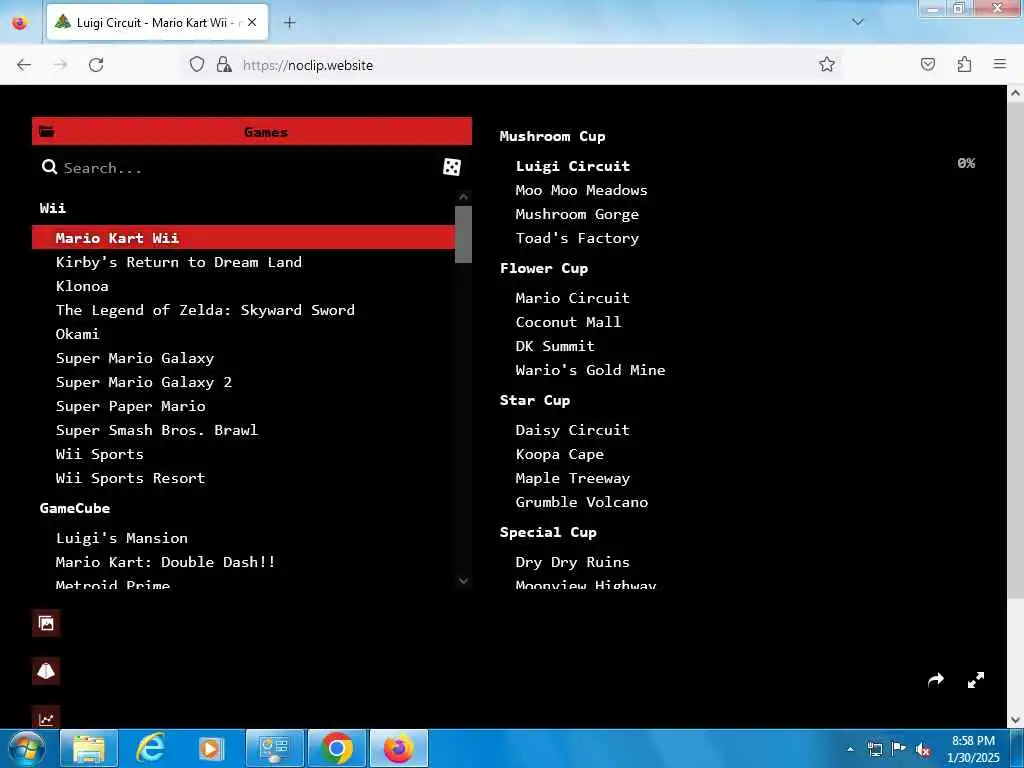Launch Internet Explorer from the taskbar
This screenshot has height=768, width=1024.
click(150, 748)
